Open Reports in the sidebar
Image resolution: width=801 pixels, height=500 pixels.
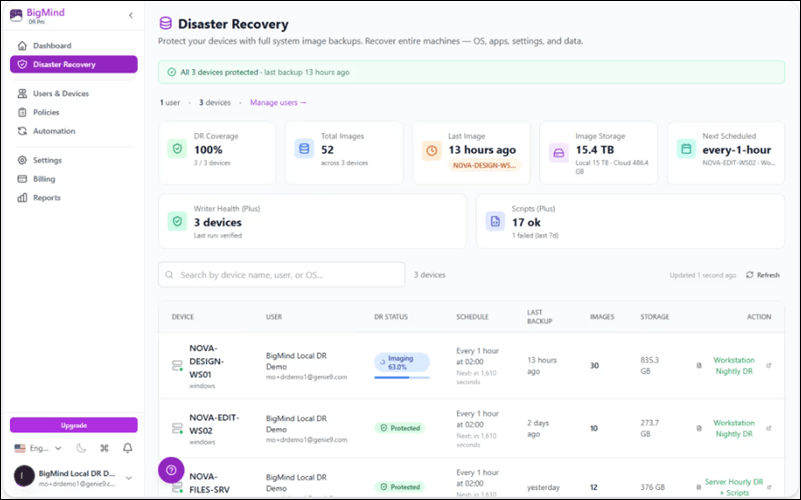(x=74, y=198)
